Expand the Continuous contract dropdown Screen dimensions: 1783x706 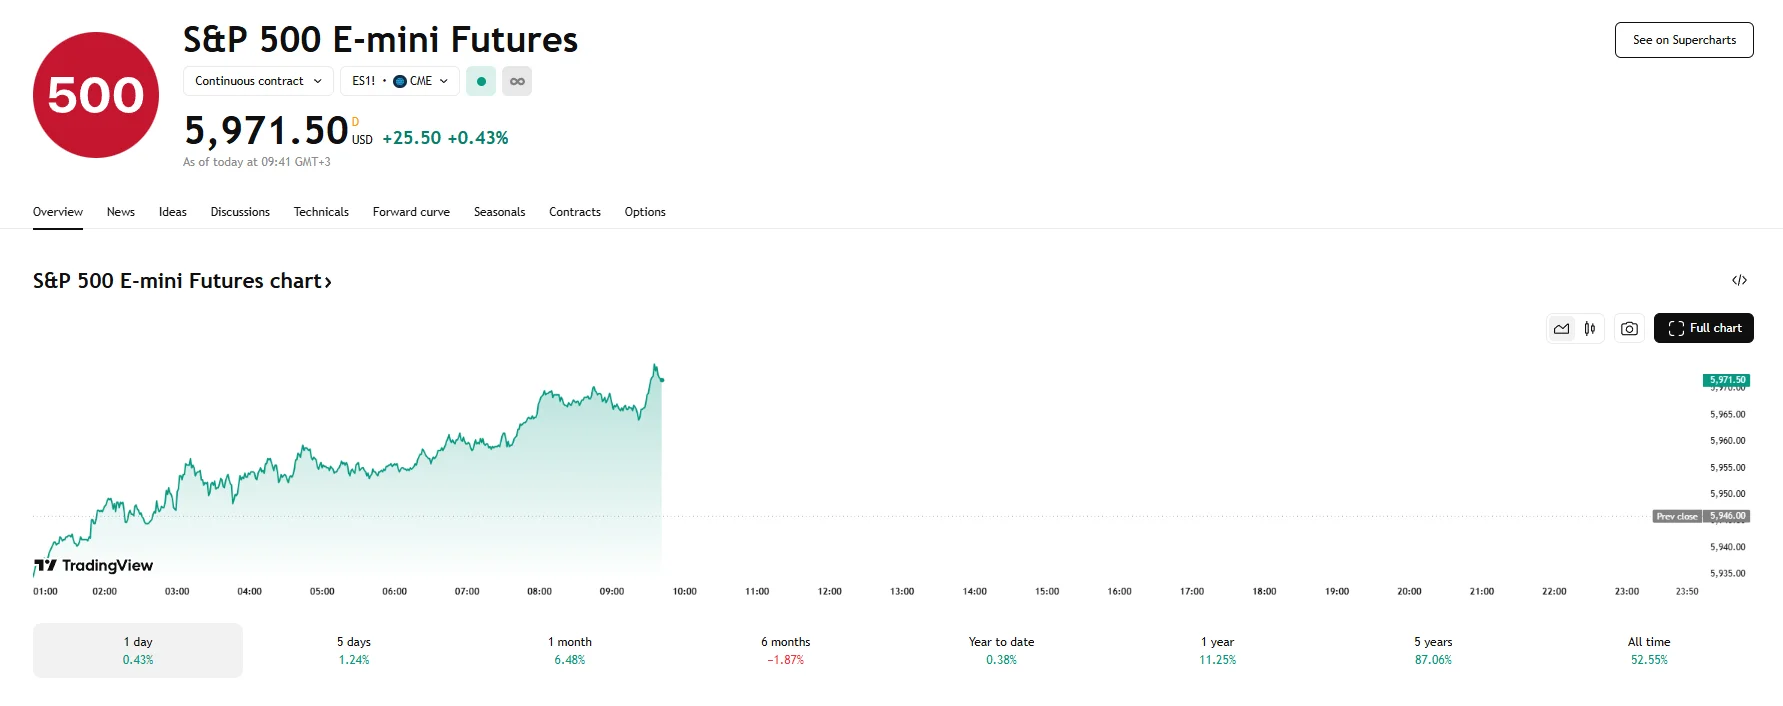258,81
